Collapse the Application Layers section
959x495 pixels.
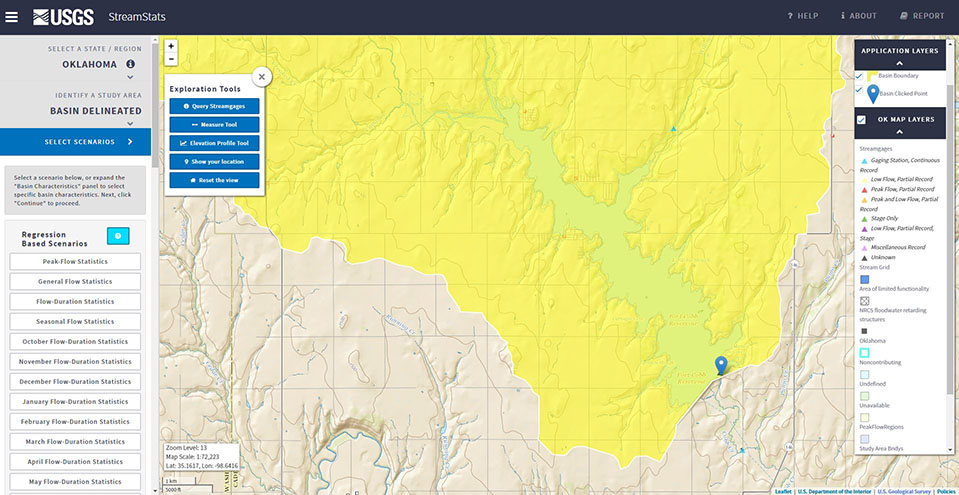click(x=899, y=62)
